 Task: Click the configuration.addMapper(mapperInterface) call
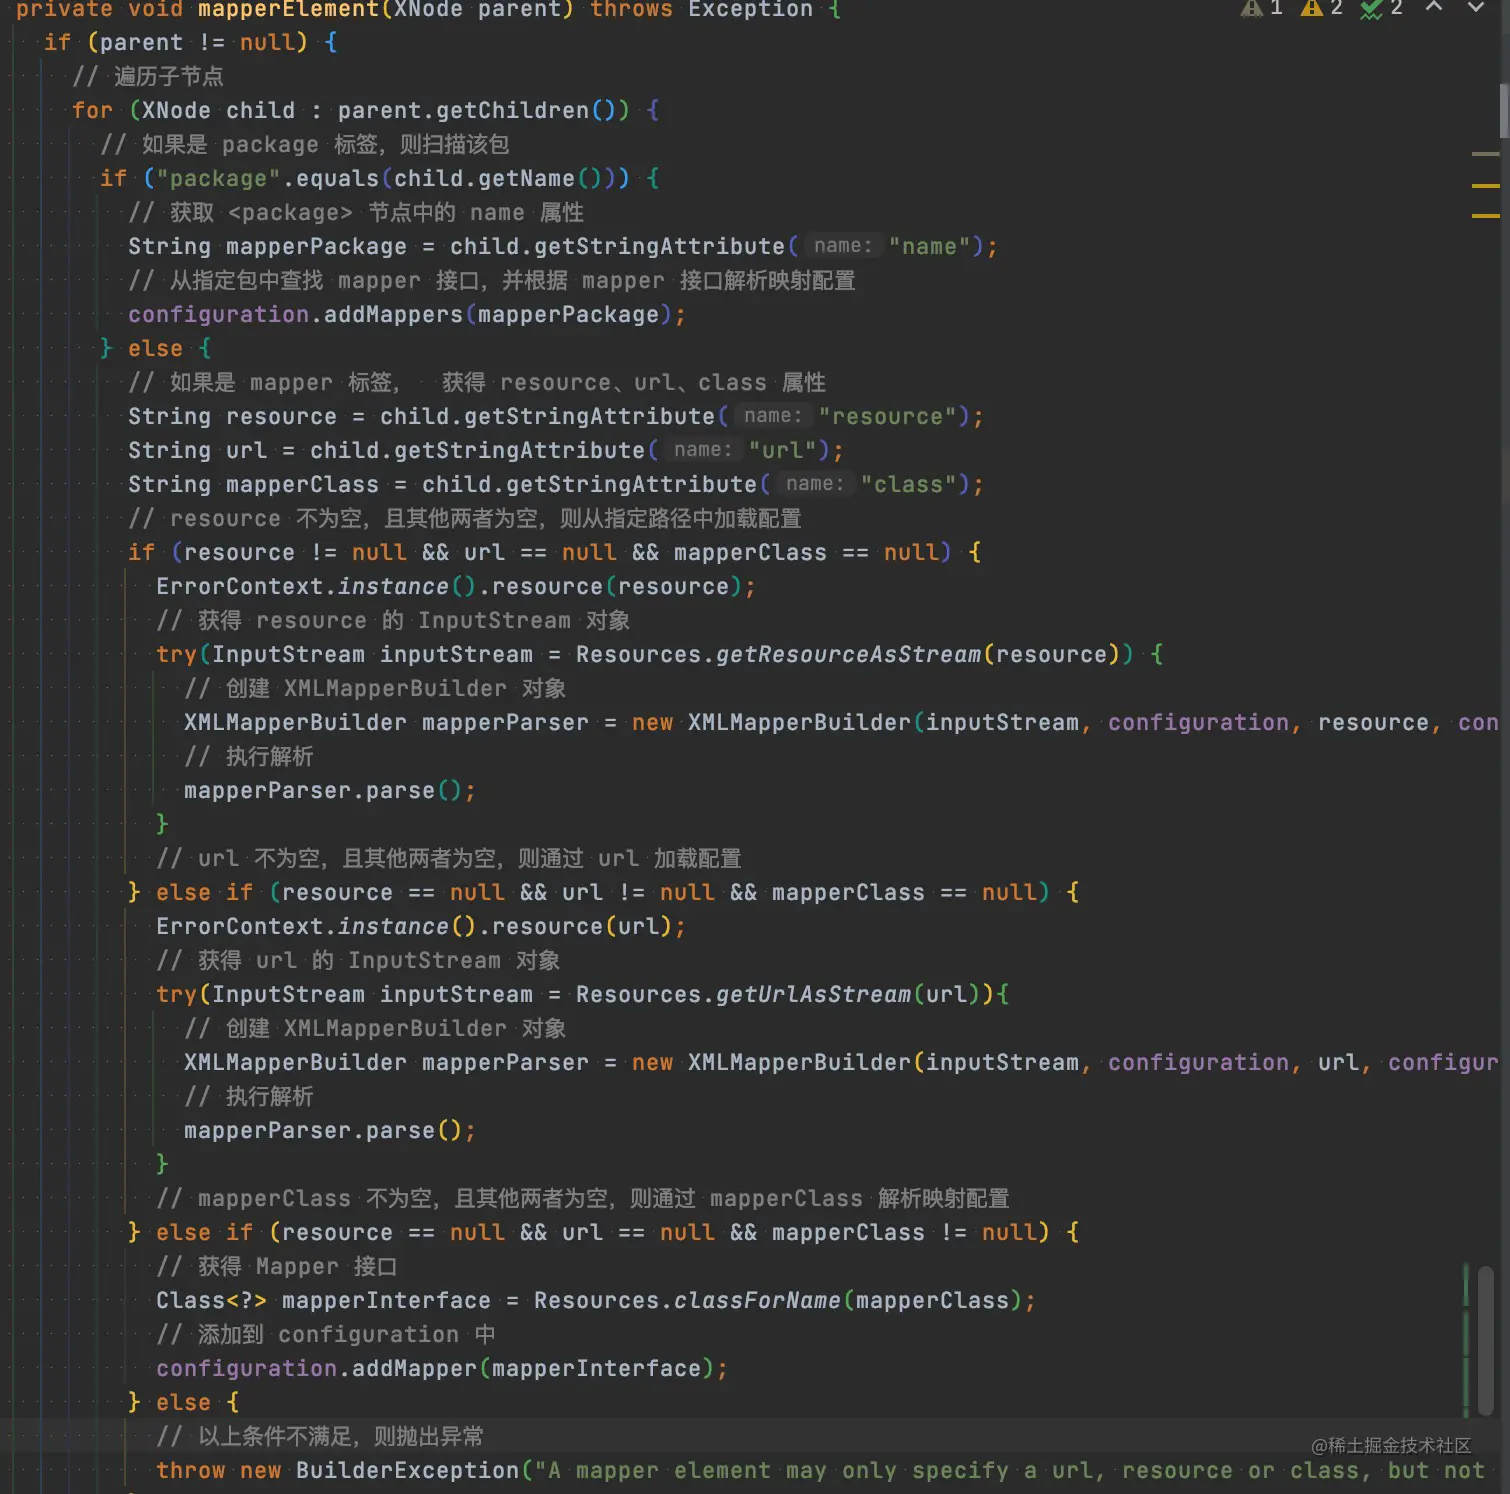click(x=442, y=1368)
